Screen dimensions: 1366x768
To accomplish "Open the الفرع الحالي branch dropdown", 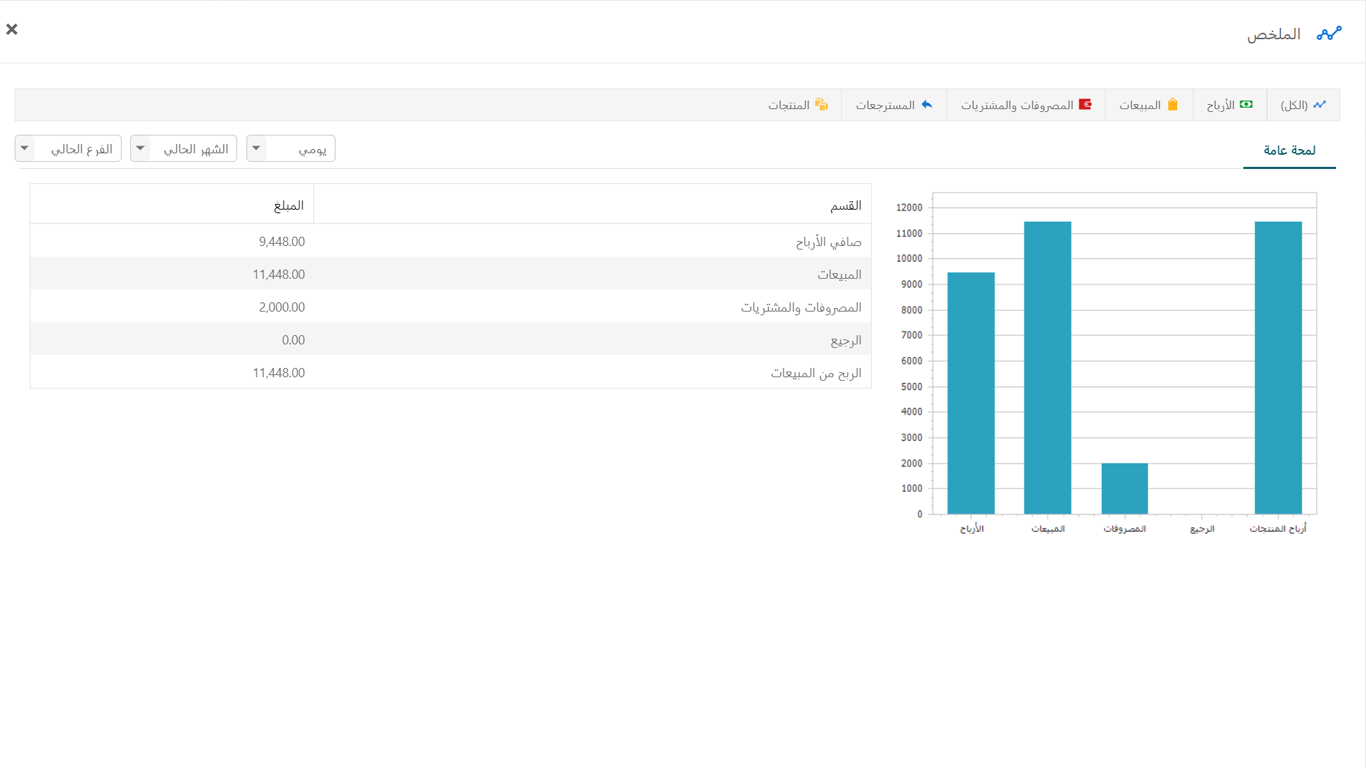I will (68, 149).
